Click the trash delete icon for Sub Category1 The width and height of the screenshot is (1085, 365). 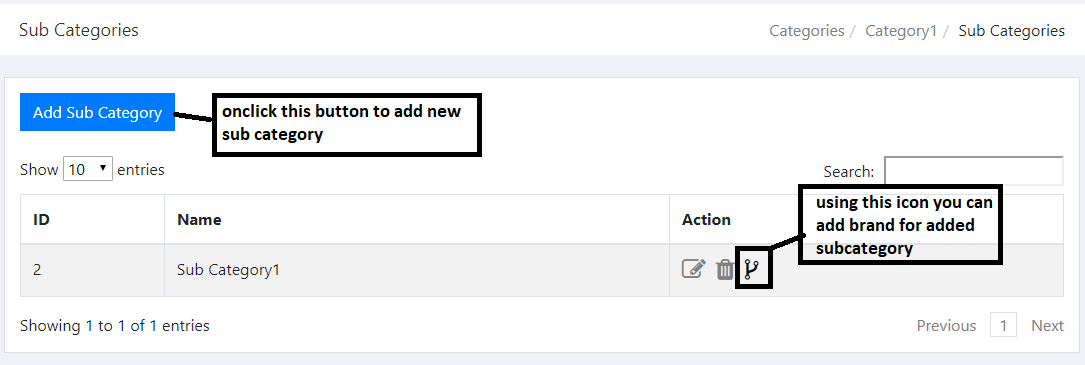(x=724, y=269)
